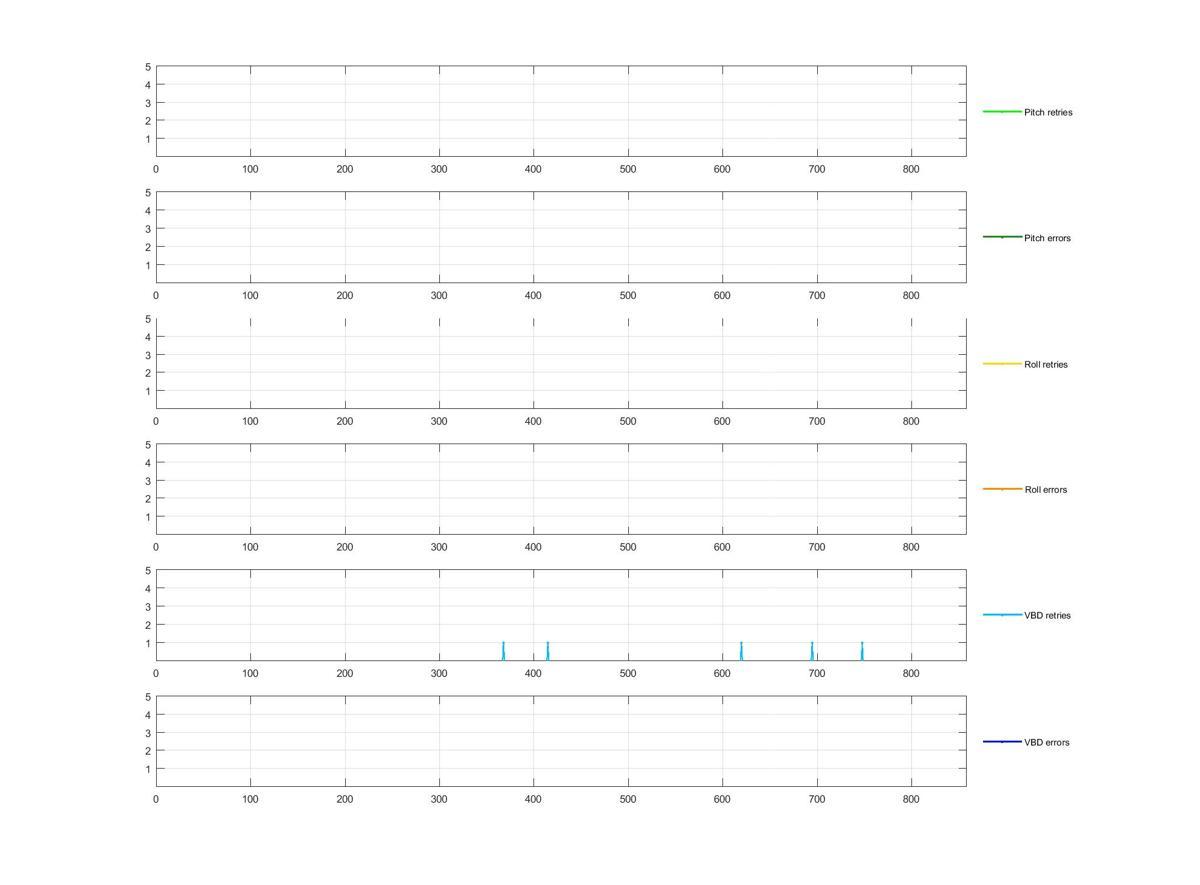The height and width of the screenshot is (885, 1200).
Task: Click the y-axis 5 label of Pitch retries plot
Action: 147,67
